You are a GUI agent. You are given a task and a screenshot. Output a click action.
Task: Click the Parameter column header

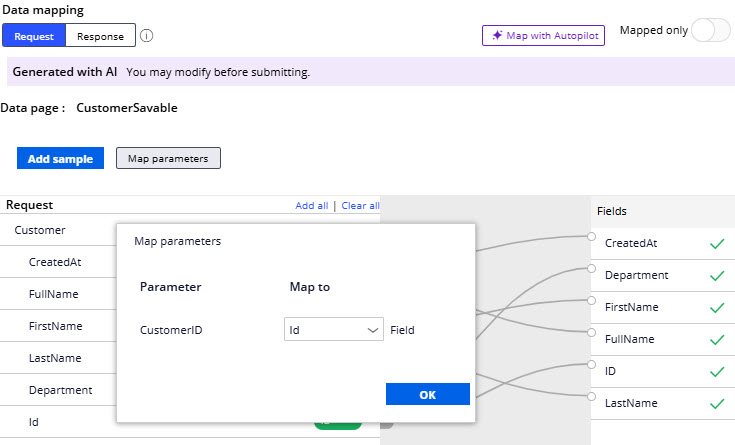(x=171, y=287)
